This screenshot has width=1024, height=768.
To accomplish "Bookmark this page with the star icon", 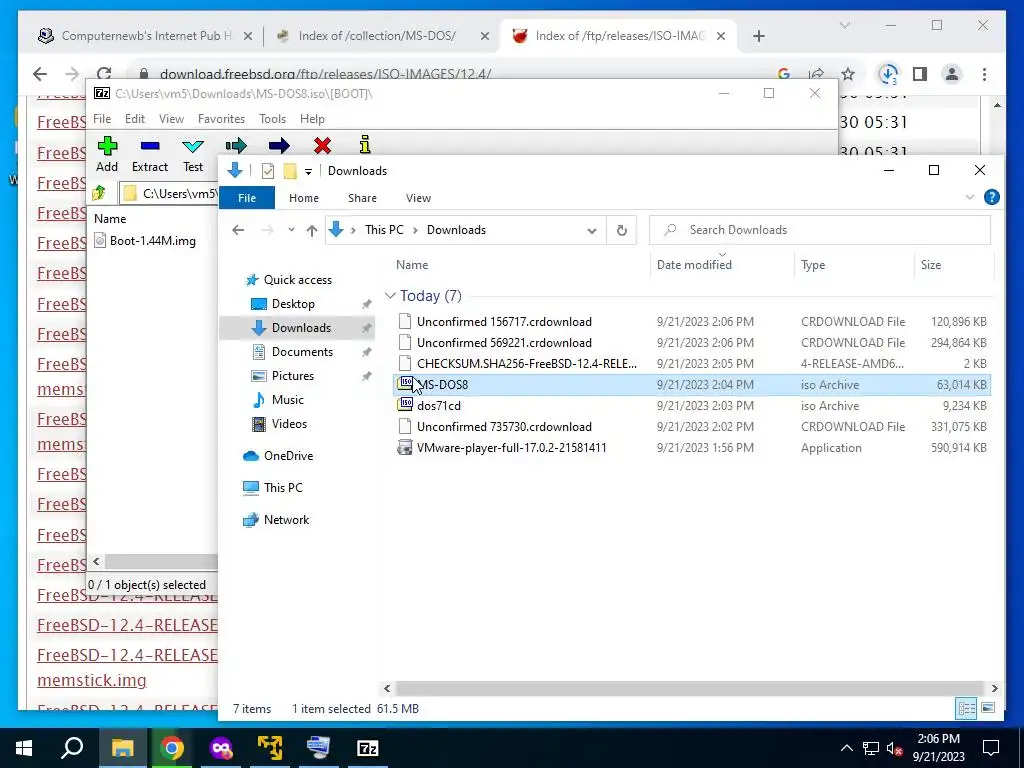I will click(x=848, y=74).
